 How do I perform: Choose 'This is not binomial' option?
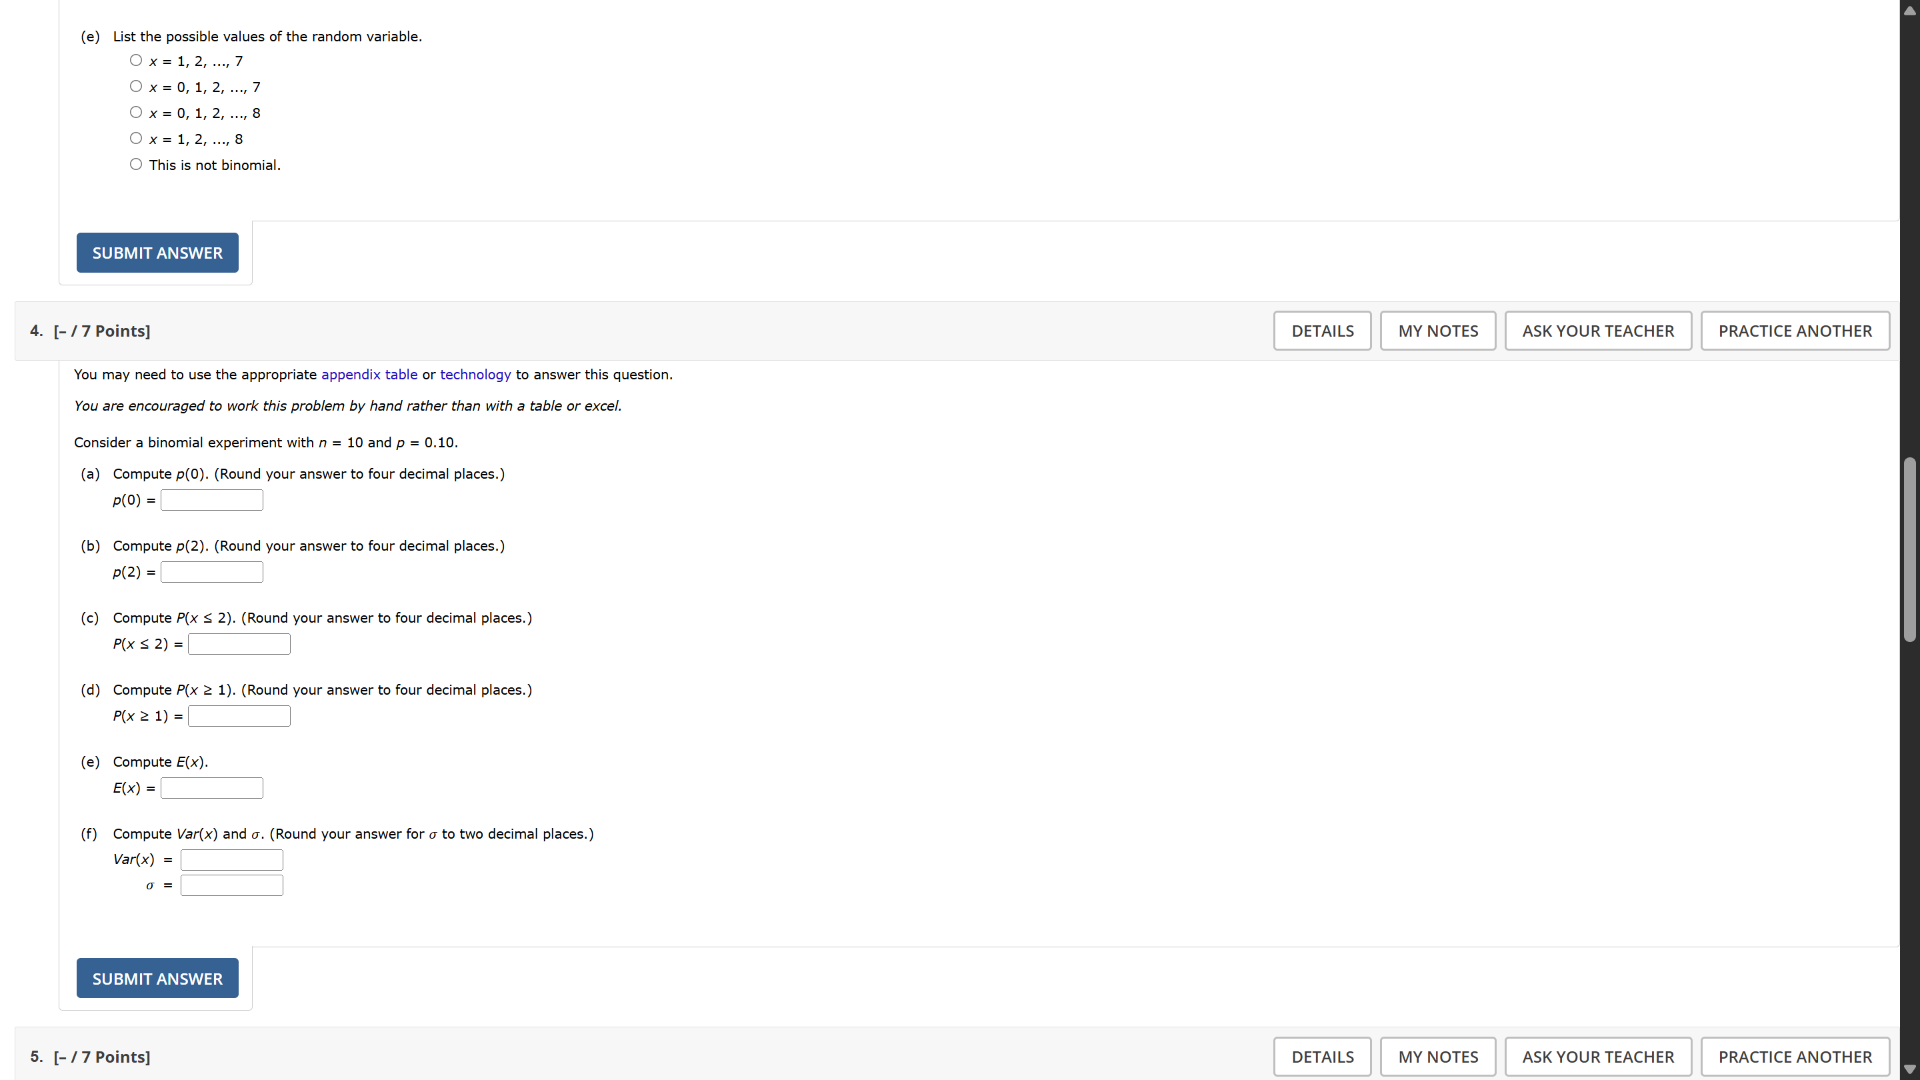coord(136,165)
